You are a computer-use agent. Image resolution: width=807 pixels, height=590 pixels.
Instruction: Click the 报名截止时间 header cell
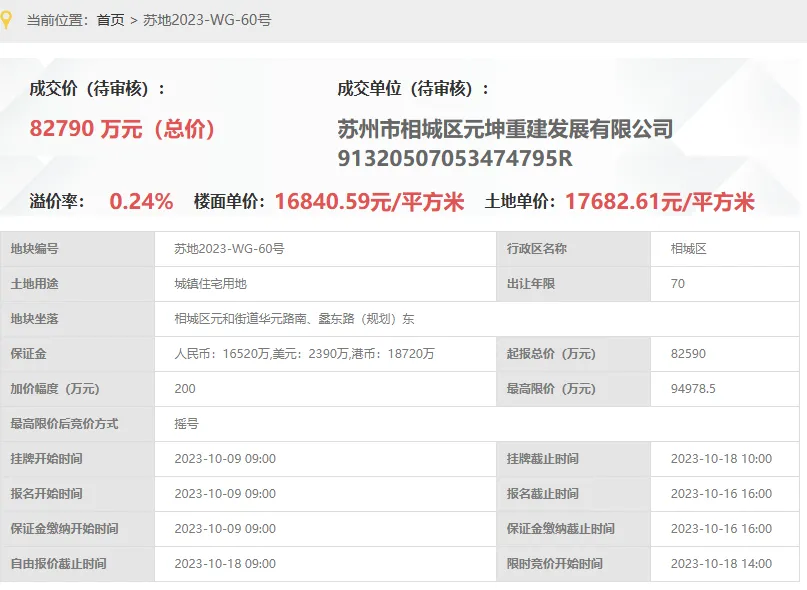pos(573,494)
